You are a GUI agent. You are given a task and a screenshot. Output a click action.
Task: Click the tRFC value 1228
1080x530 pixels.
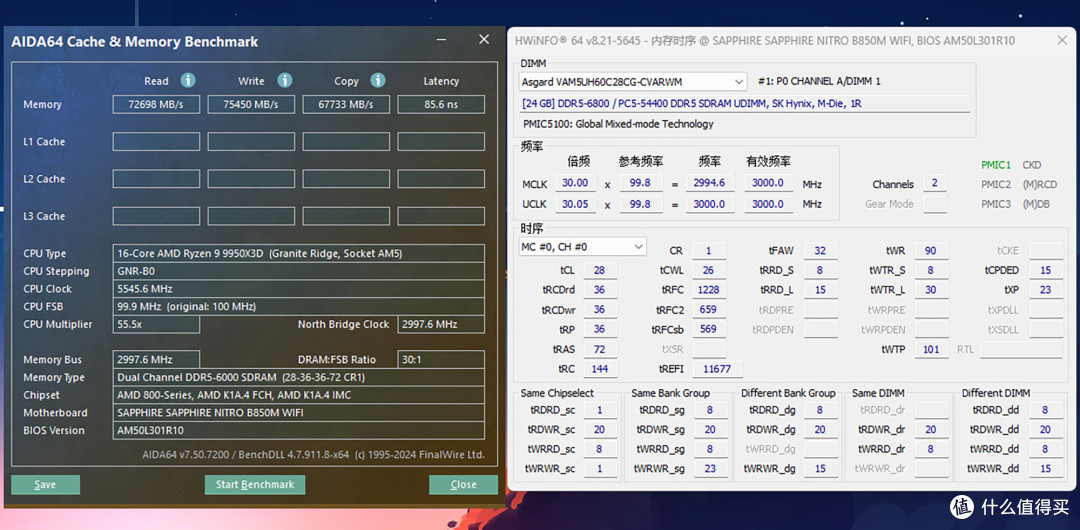tap(708, 290)
